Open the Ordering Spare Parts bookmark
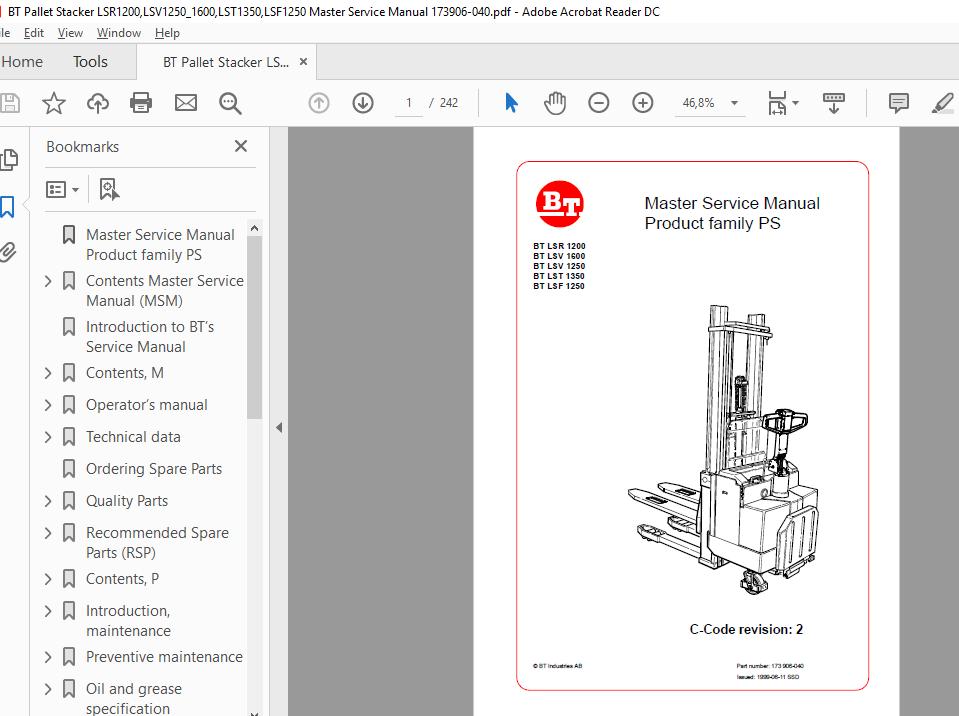 pyautogui.click(x=153, y=469)
